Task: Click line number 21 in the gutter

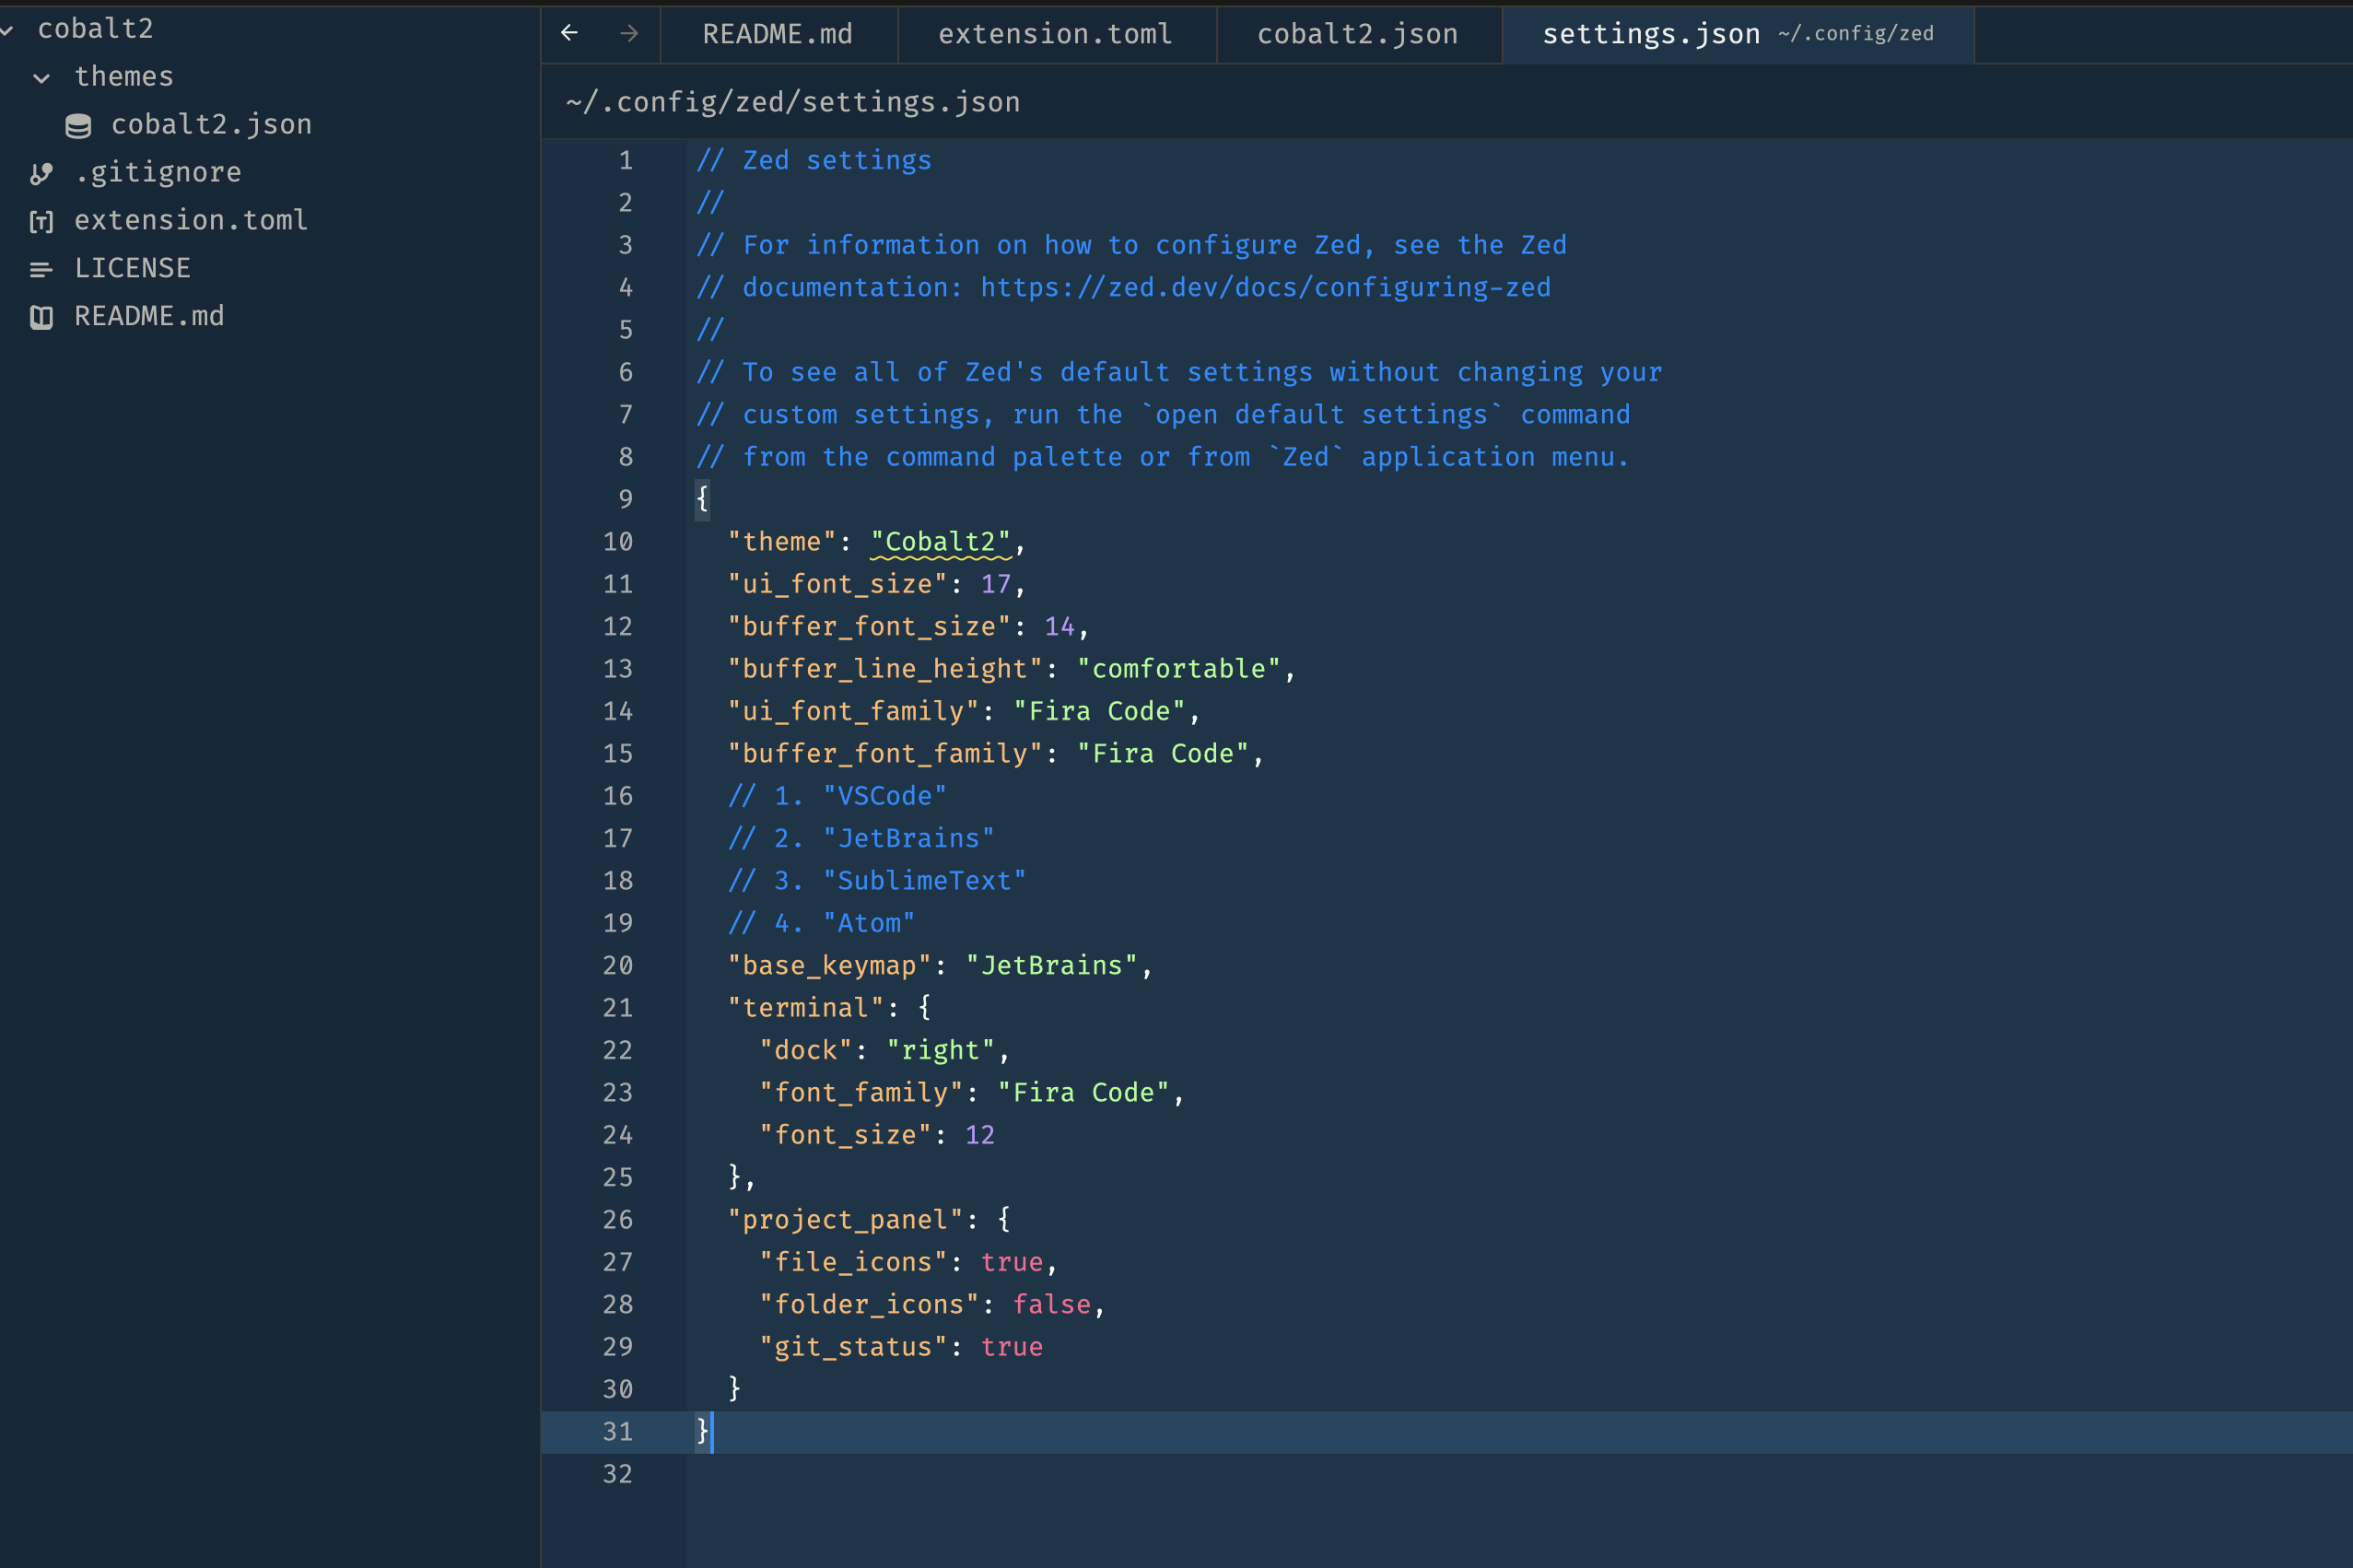Action: click(617, 1007)
